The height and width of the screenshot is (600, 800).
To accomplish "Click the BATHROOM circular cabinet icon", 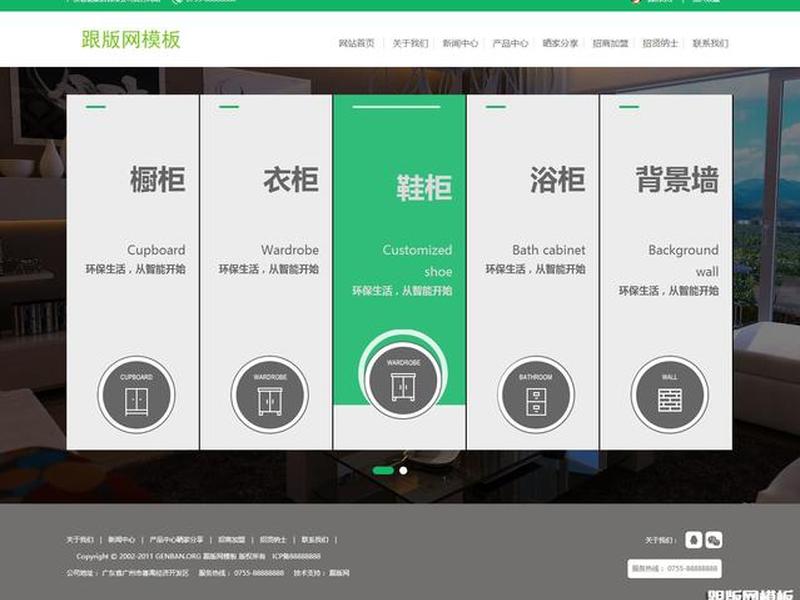I will pos(536,395).
